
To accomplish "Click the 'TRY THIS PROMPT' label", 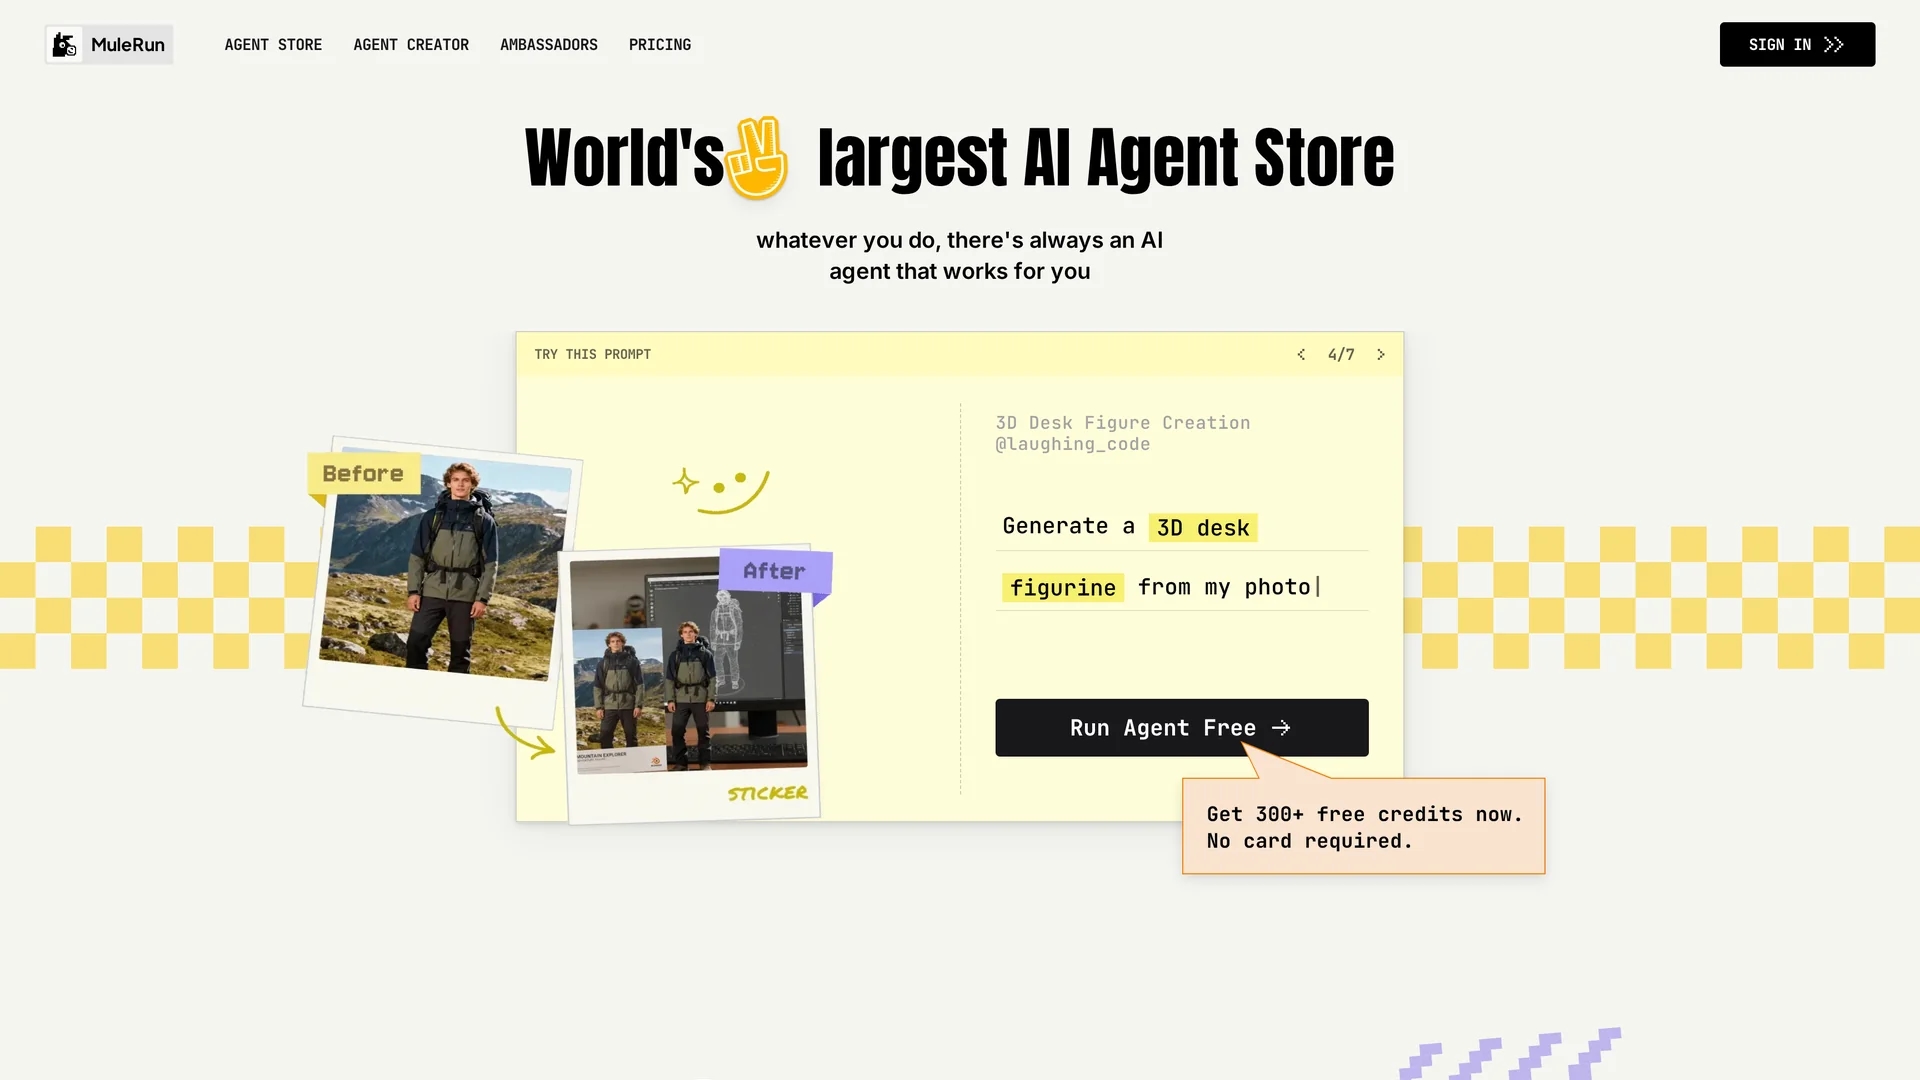I will pos(592,355).
